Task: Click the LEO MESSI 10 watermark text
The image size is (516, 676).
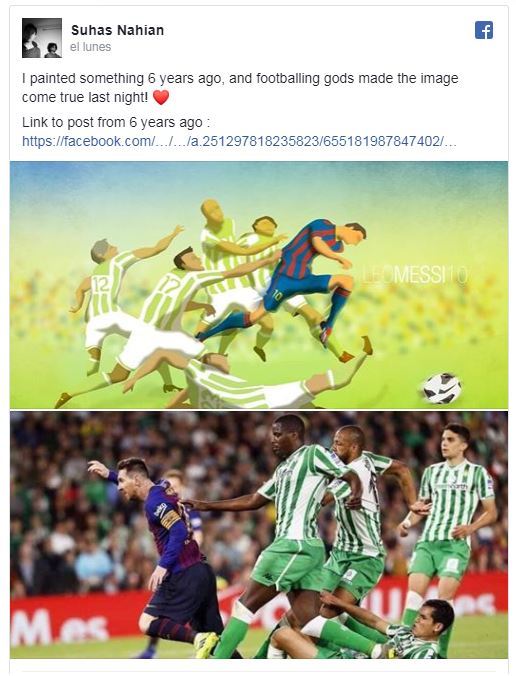Action: tap(414, 276)
